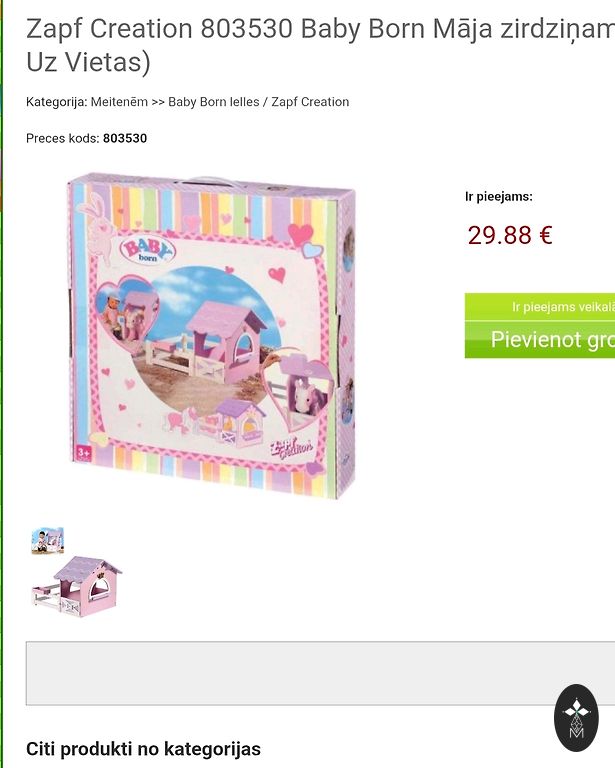Click the Citi produkti no kategorijas heading
The width and height of the screenshot is (615, 768).
click(x=143, y=749)
